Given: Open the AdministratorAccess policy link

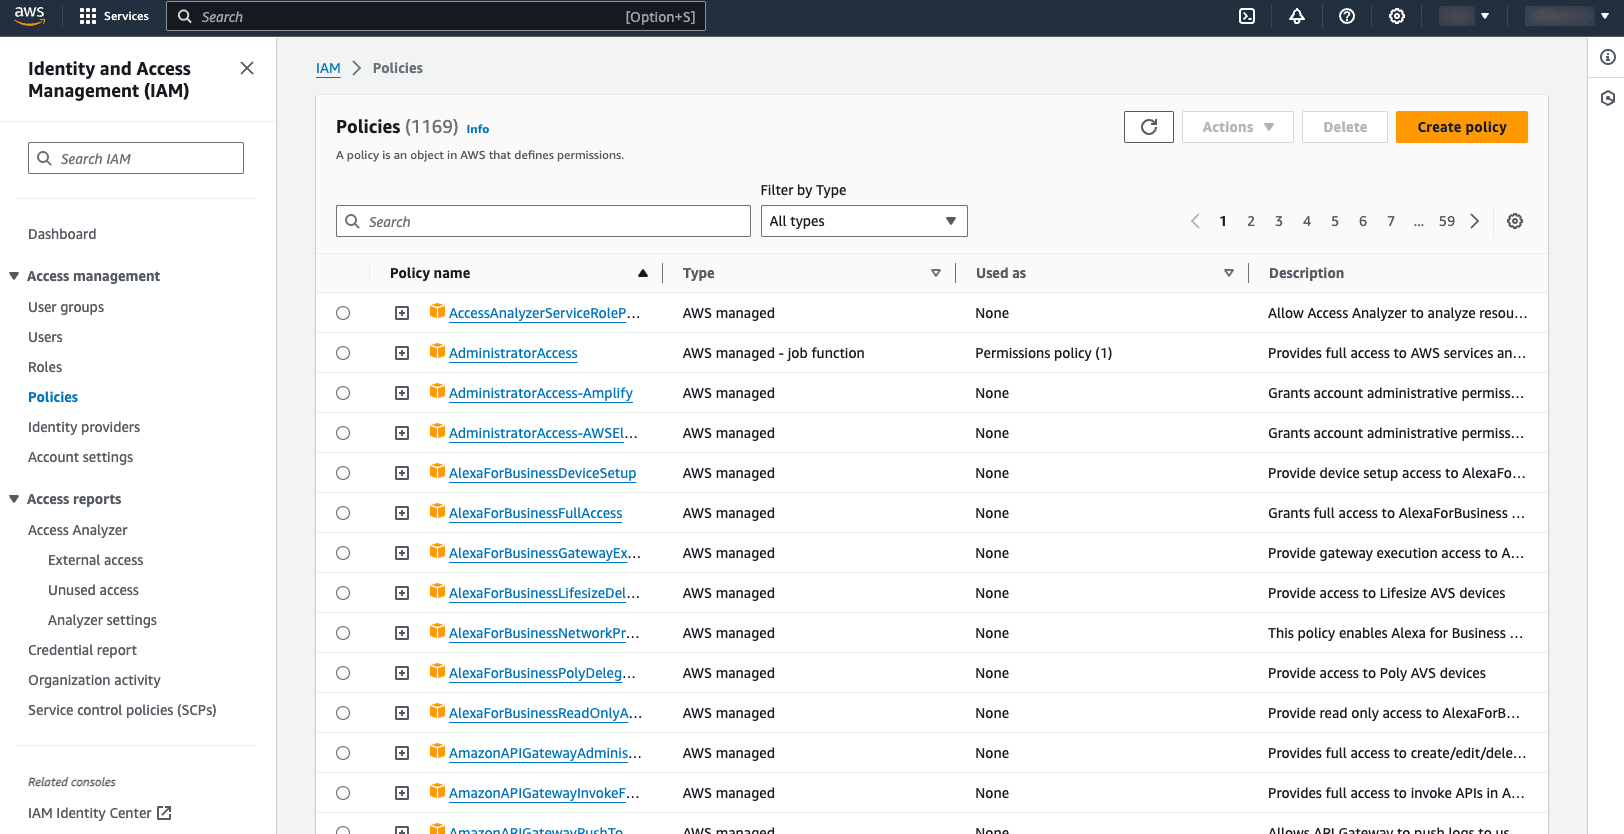Looking at the screenshot, I should point(513,353).
